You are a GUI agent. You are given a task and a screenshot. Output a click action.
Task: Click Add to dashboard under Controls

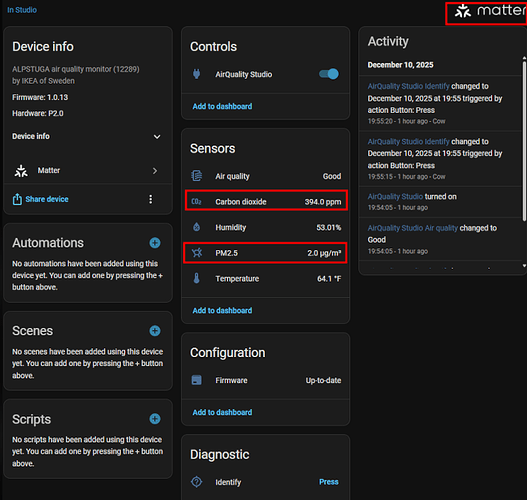click(222, 107)
